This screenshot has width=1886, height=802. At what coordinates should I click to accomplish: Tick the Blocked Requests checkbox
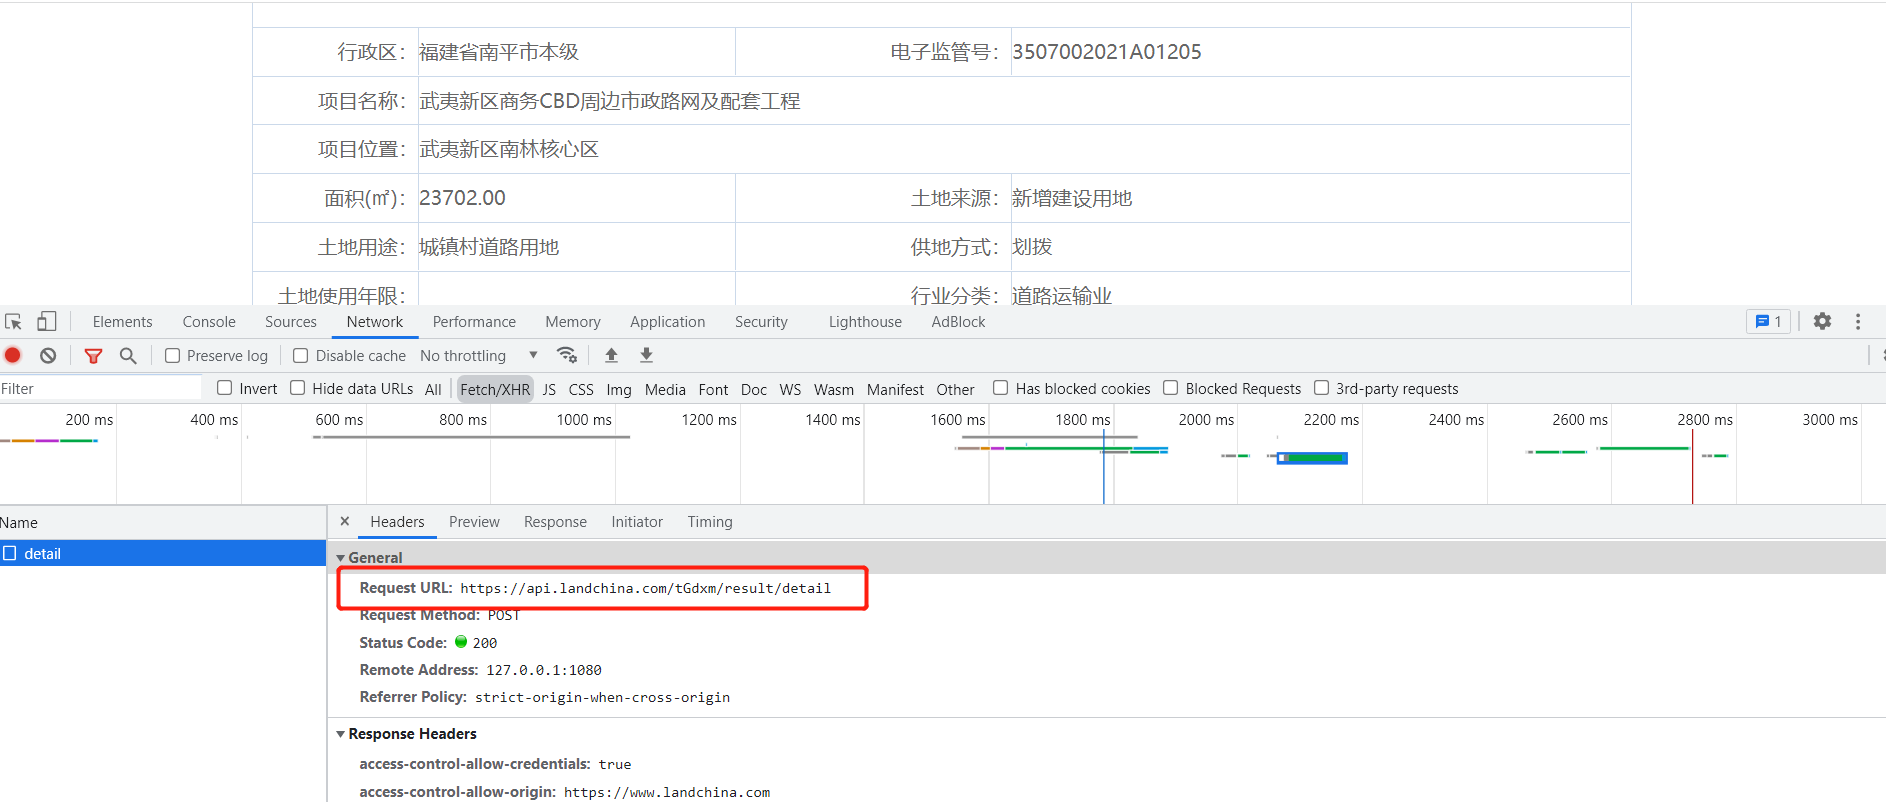(x=1170, y=388)
